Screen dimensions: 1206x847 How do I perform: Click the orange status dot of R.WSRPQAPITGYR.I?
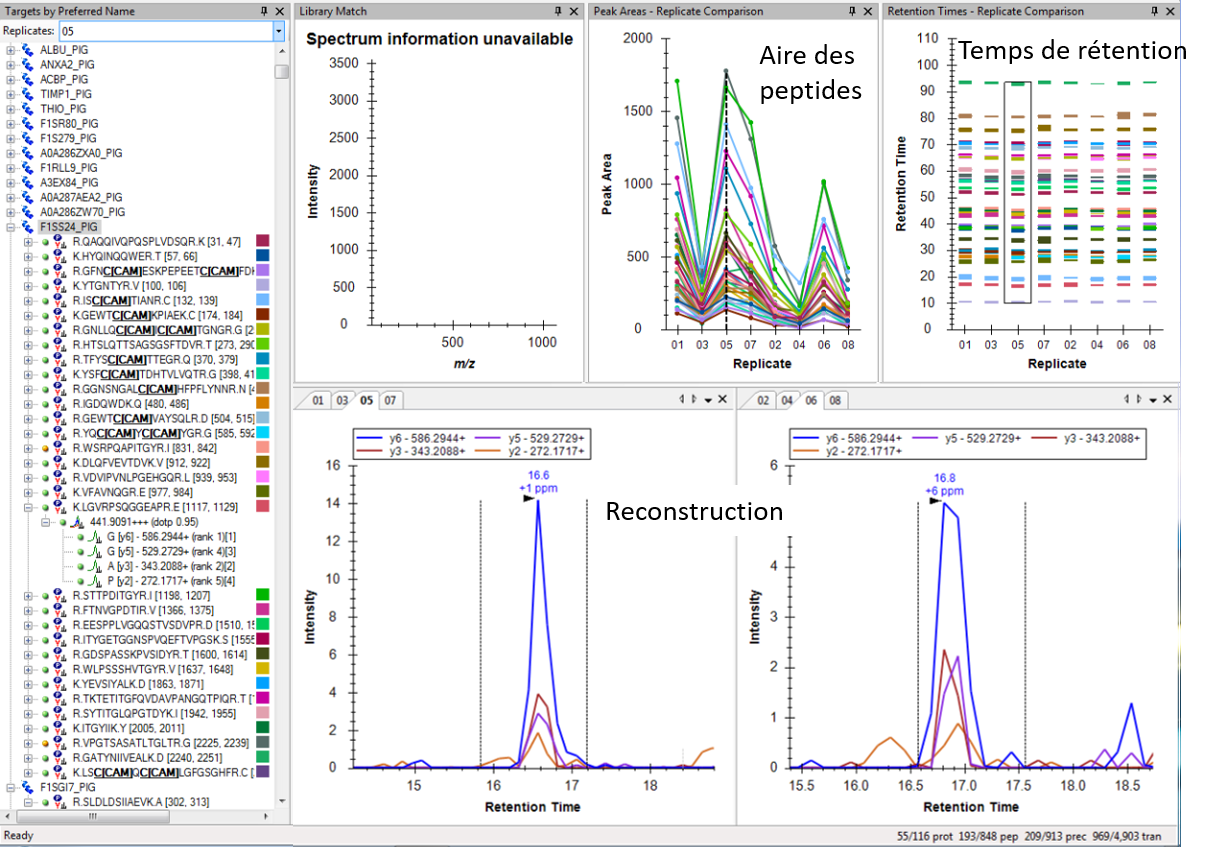(x=46, y=448)
